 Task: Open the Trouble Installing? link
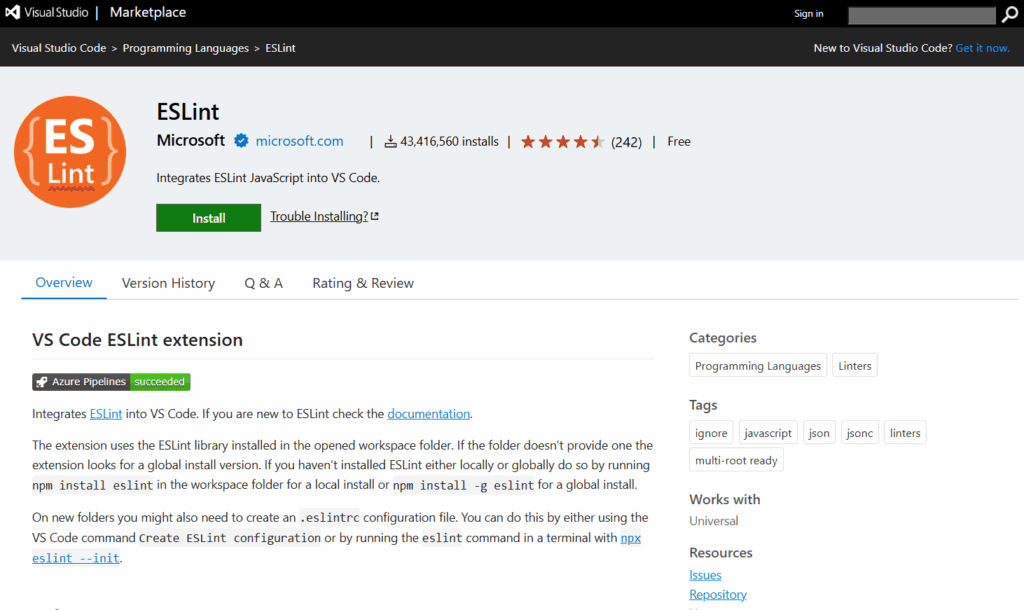(324, 216)
